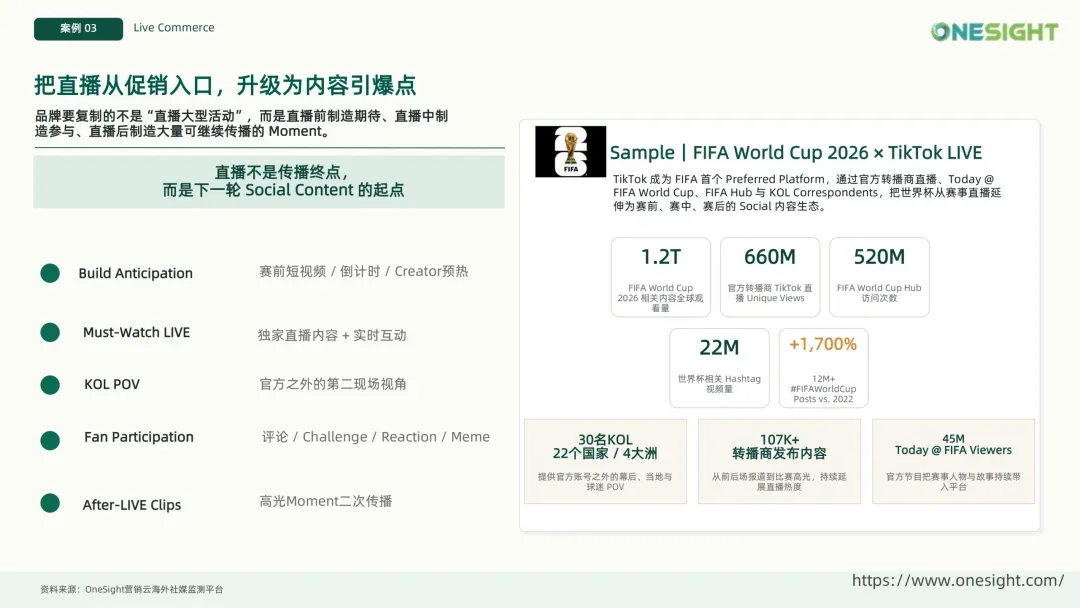1080x608 pixels.
Task: Click the Live Commerce label
Action: coord(174,28)
